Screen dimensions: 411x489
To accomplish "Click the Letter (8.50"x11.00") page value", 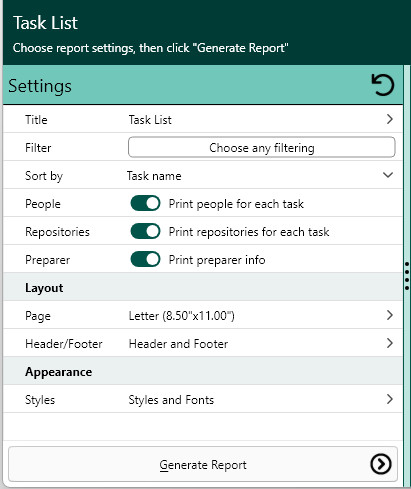I will pos(182,316).
